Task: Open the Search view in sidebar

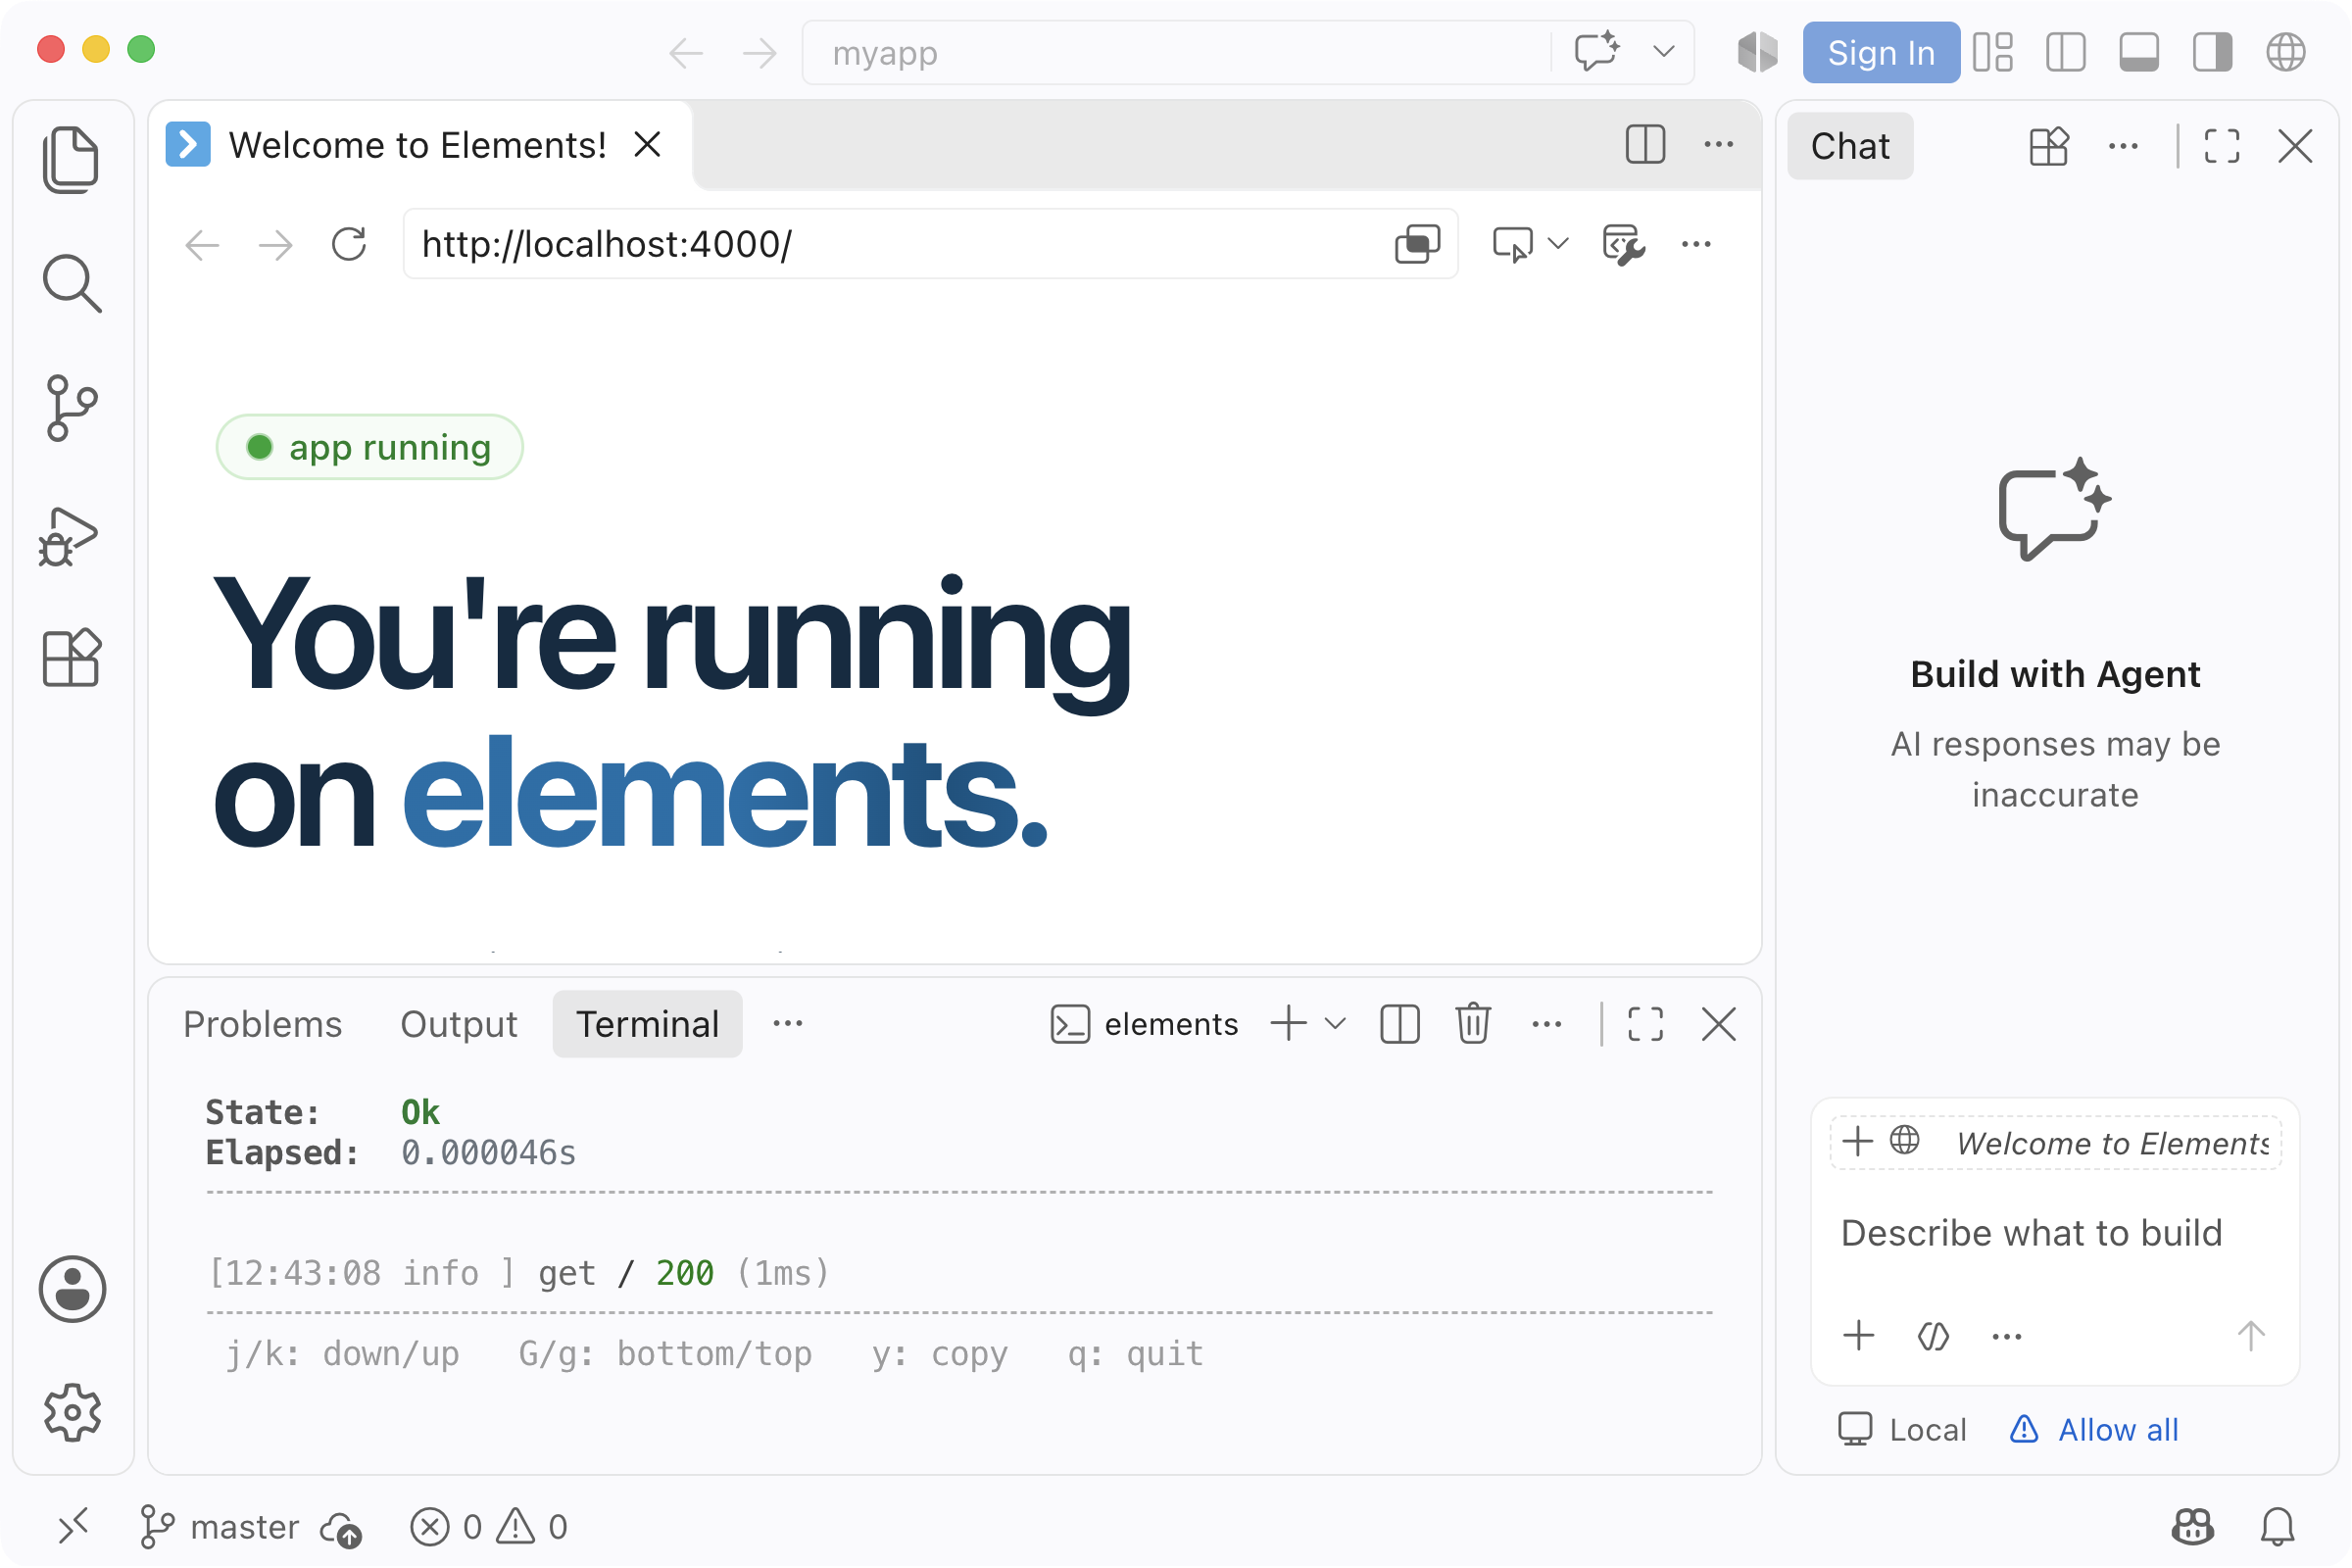Action: point(71,283)
